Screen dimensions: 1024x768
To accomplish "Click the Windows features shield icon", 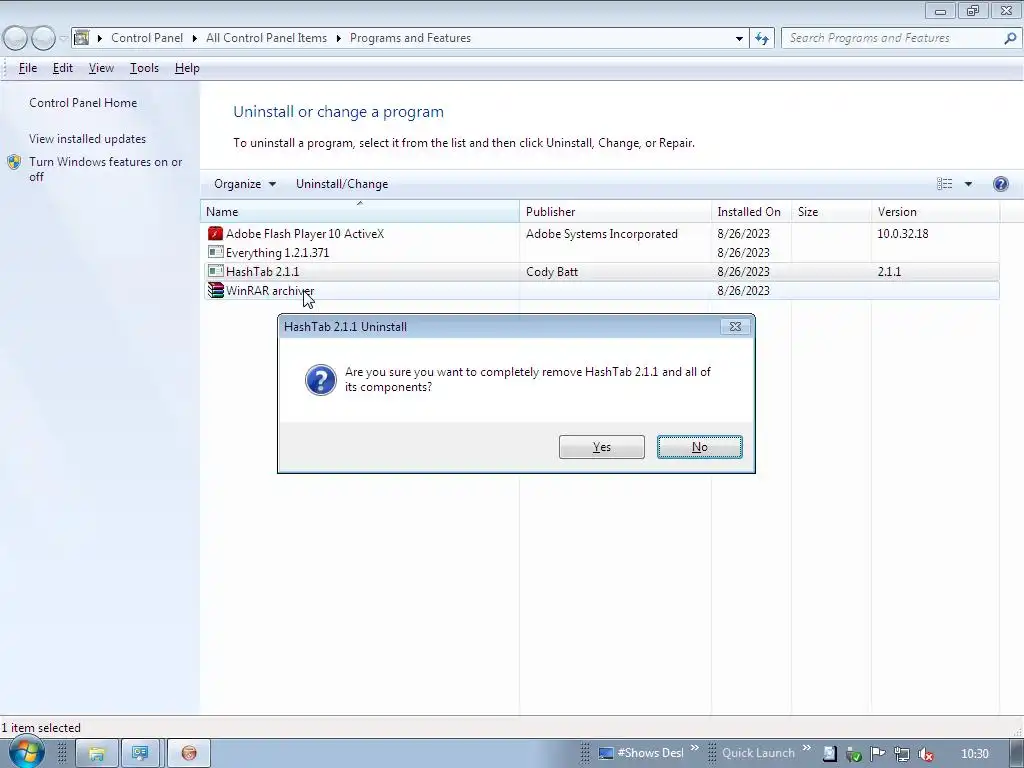I will [14, 162].
